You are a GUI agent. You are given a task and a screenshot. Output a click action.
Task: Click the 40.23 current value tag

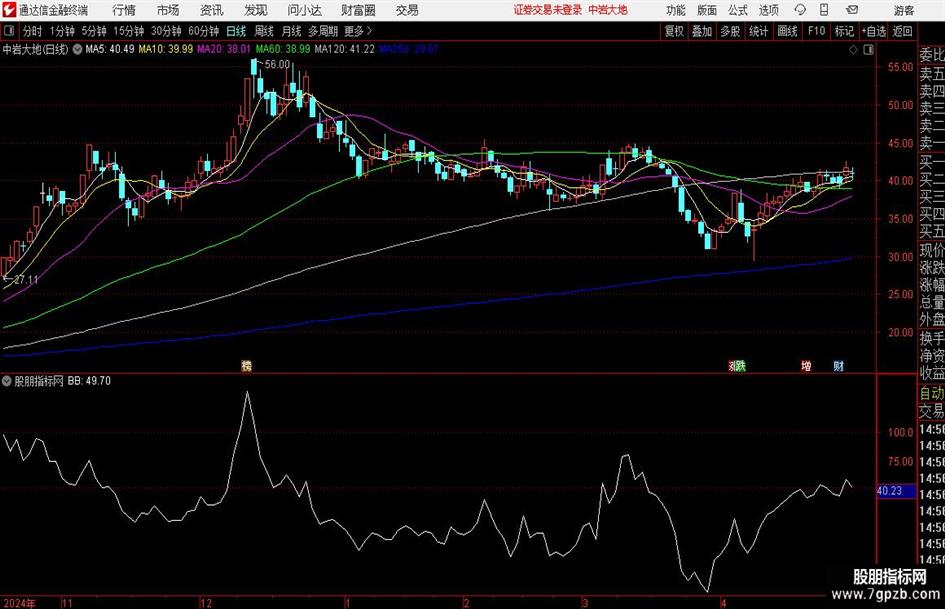(x=895, y=491)
